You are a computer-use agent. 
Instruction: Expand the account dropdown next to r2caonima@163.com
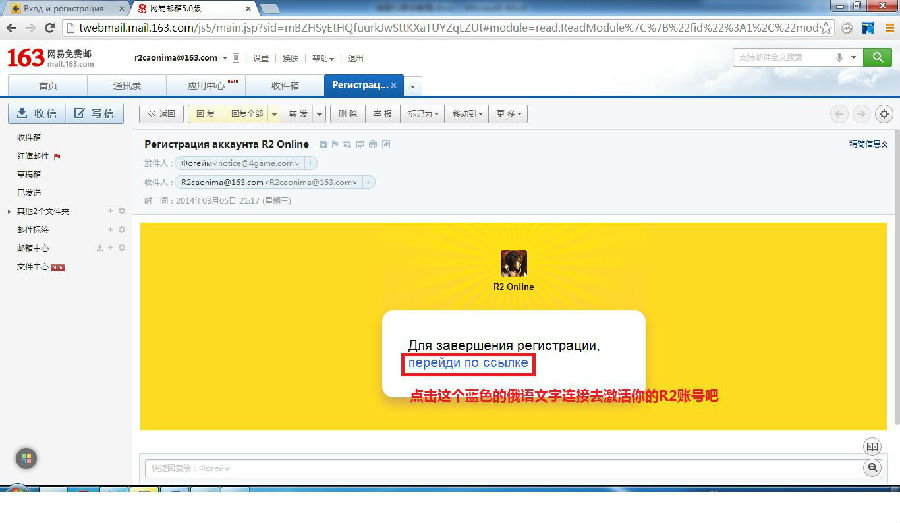click(x=225, y=58)
